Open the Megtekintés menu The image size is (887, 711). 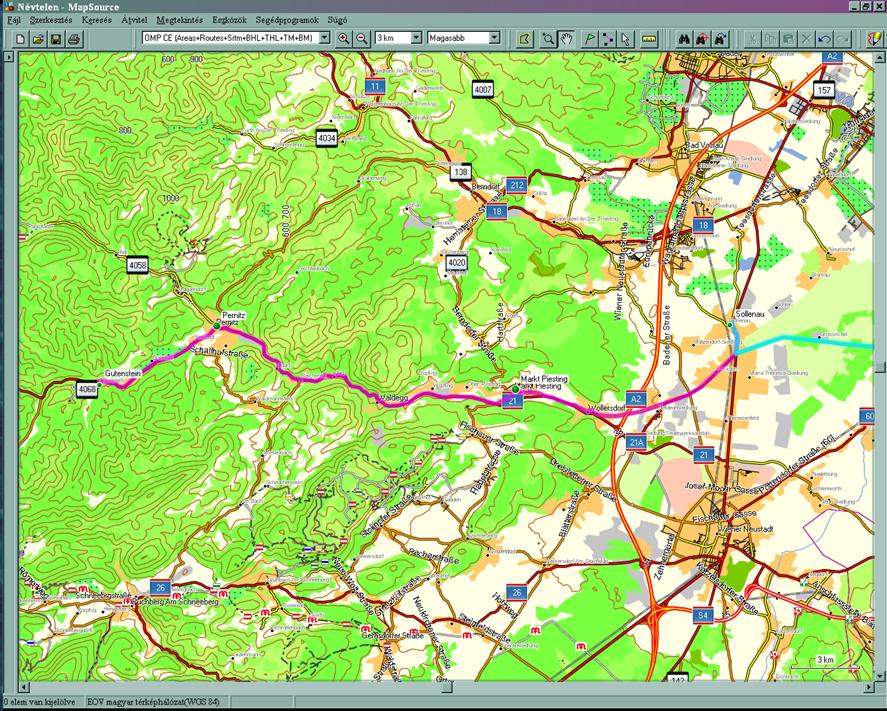[179, 20]
